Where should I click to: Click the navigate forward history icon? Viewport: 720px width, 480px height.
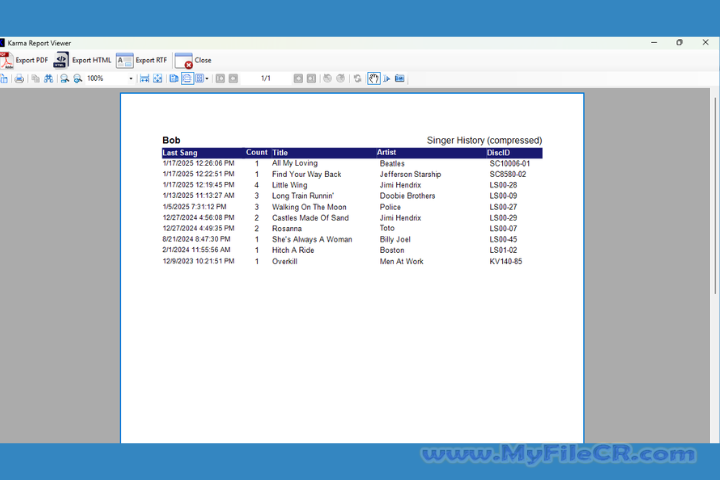point(340,79)
